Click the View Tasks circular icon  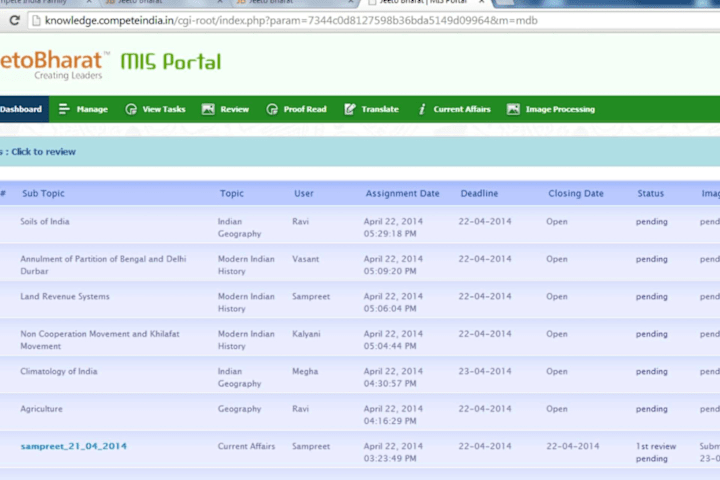click(131, 109)
